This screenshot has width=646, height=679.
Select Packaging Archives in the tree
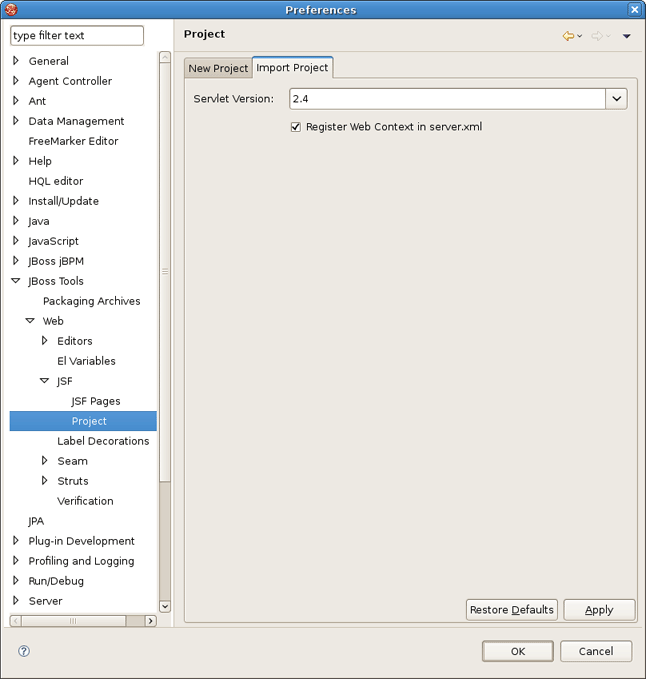(x=92, y=301)
